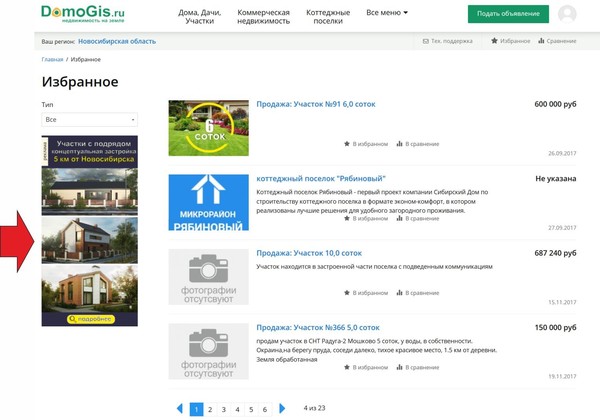The image size is (600, 420).
Task: Expand the Все меню dropdown
Action: tap(387, 14)
